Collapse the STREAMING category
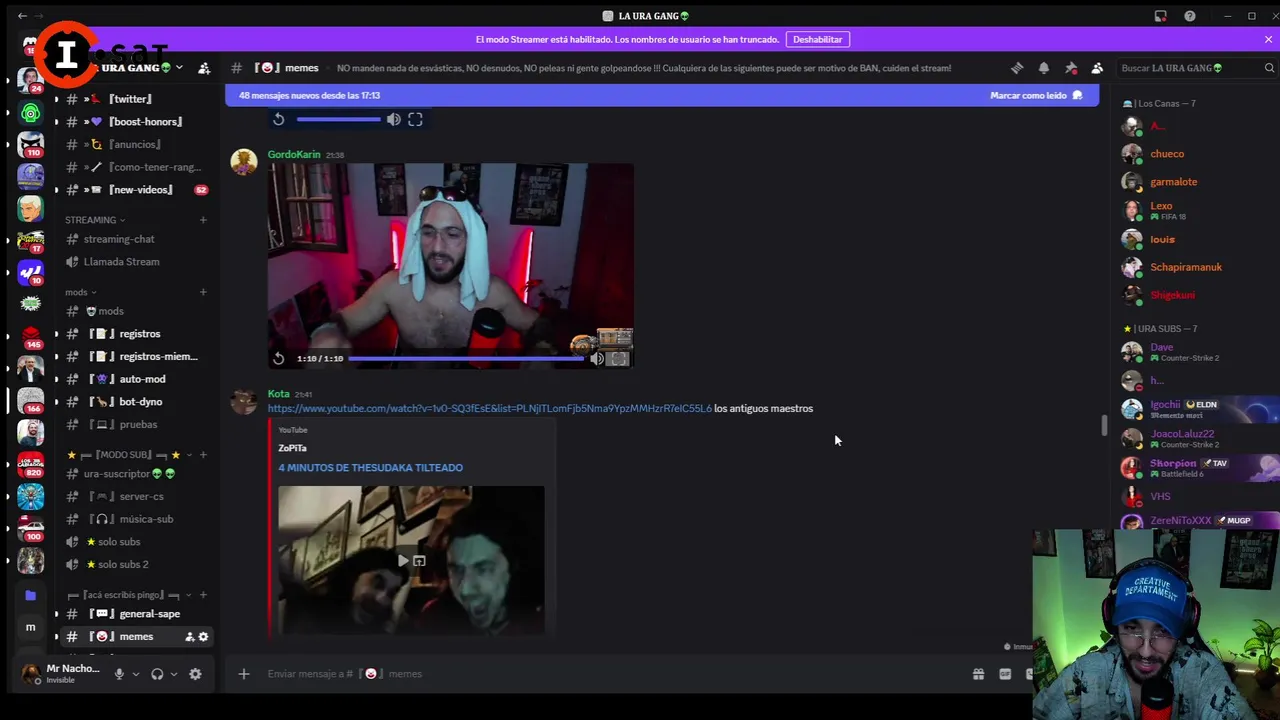 pyautogui.click(x=95, y=220)
